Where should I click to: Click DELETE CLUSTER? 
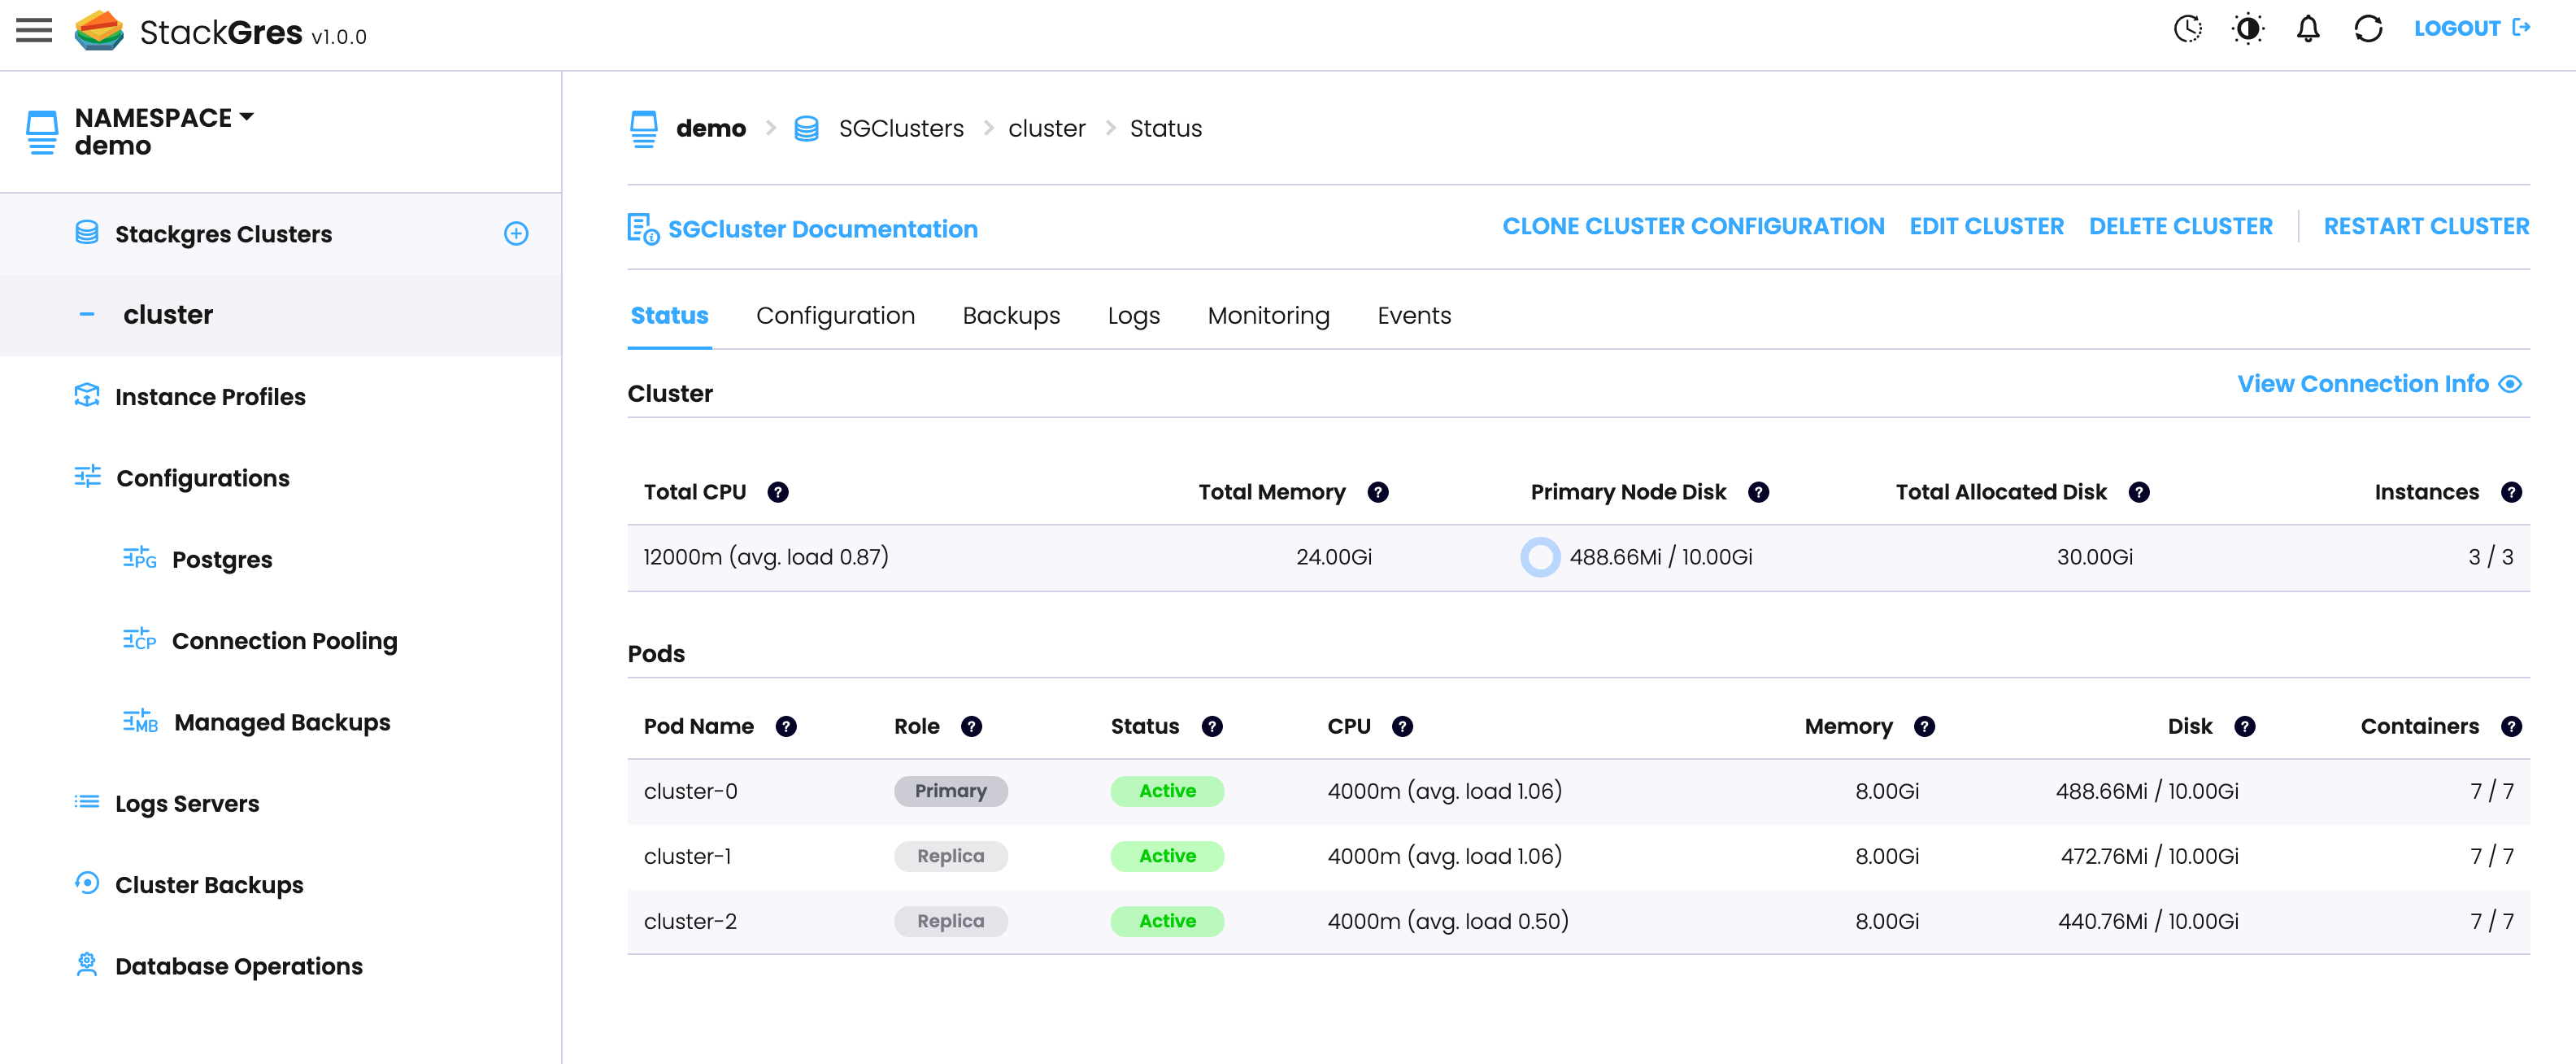click(x=2180, y=227)
